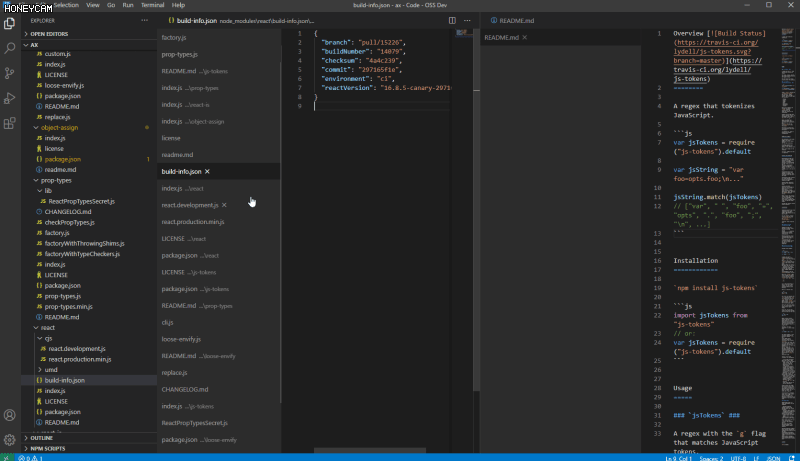The image size is (800, 461).
Task: Show errors and warnings in status bar
Action: click(31, 457)
